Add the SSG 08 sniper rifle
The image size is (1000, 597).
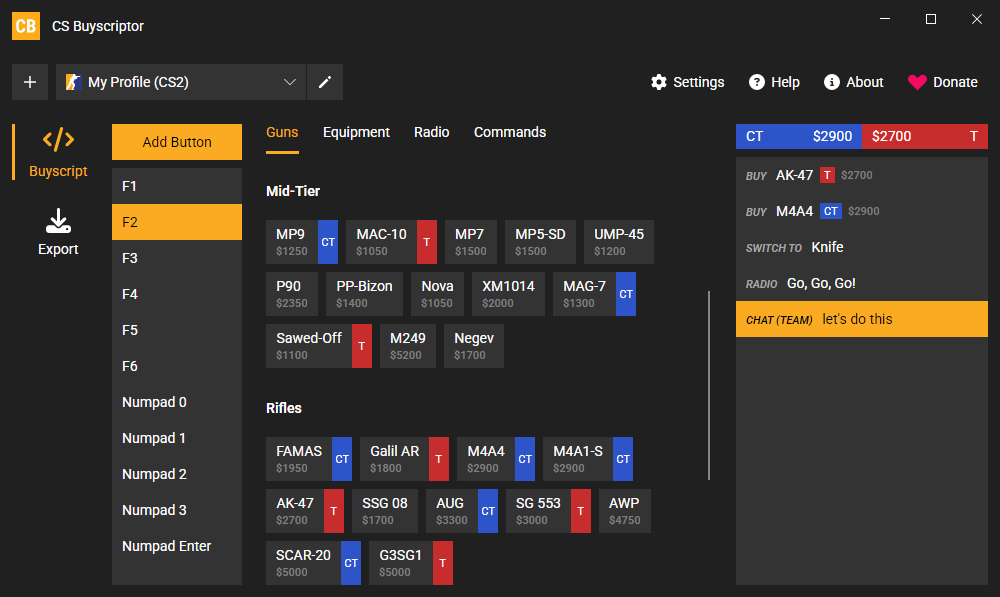[x=385, y=511]
